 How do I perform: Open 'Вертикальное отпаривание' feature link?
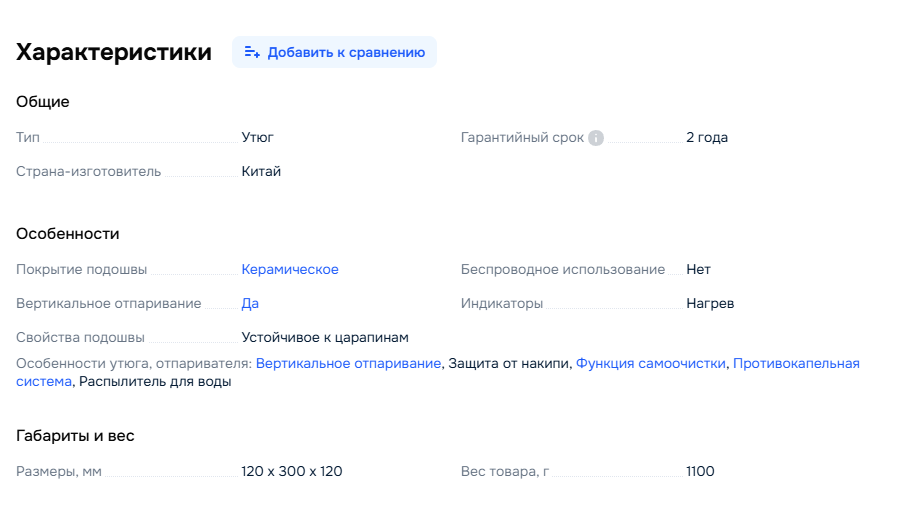(348, 363)
